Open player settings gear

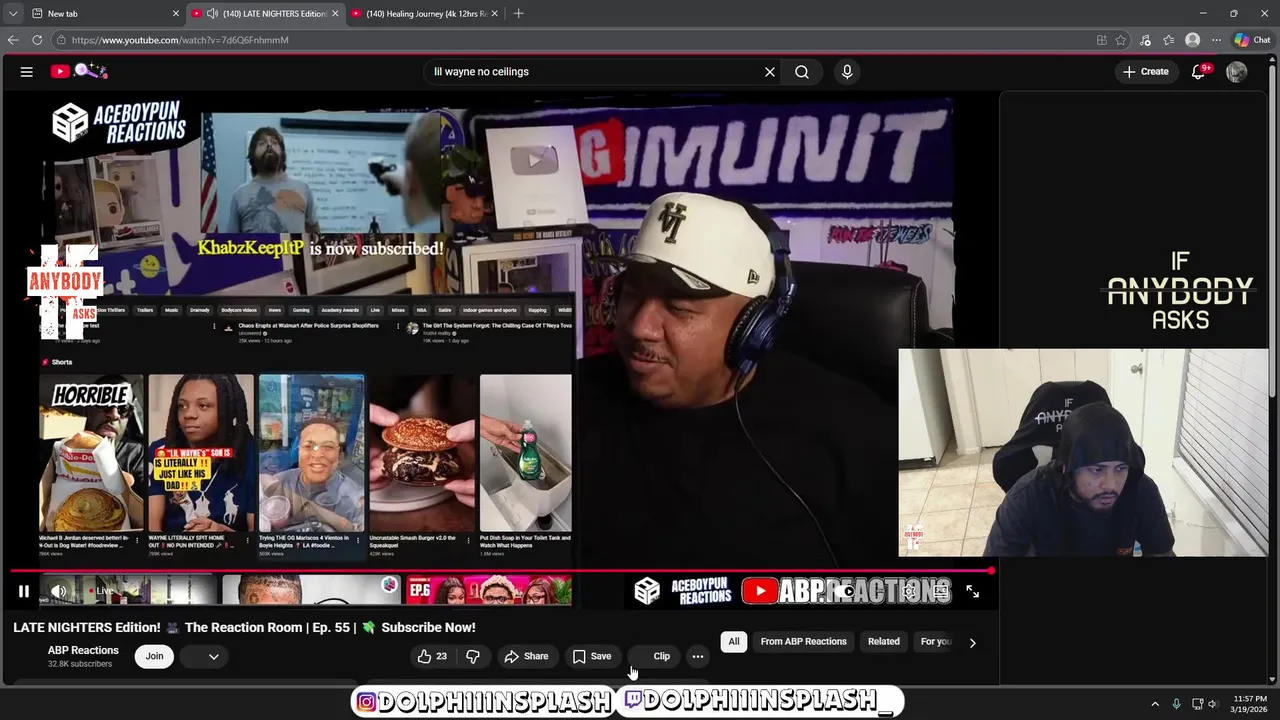(909, 592)
